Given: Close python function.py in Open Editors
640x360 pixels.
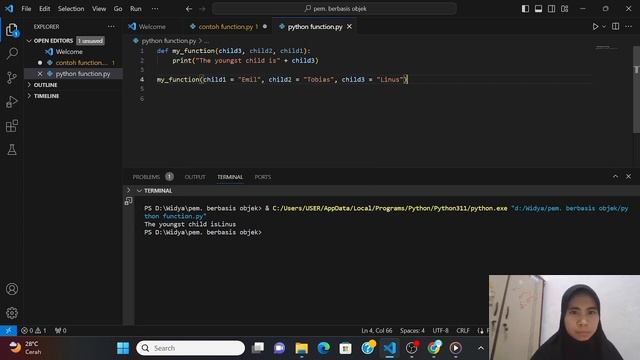Looking at the screenshot, I should 40,74.
